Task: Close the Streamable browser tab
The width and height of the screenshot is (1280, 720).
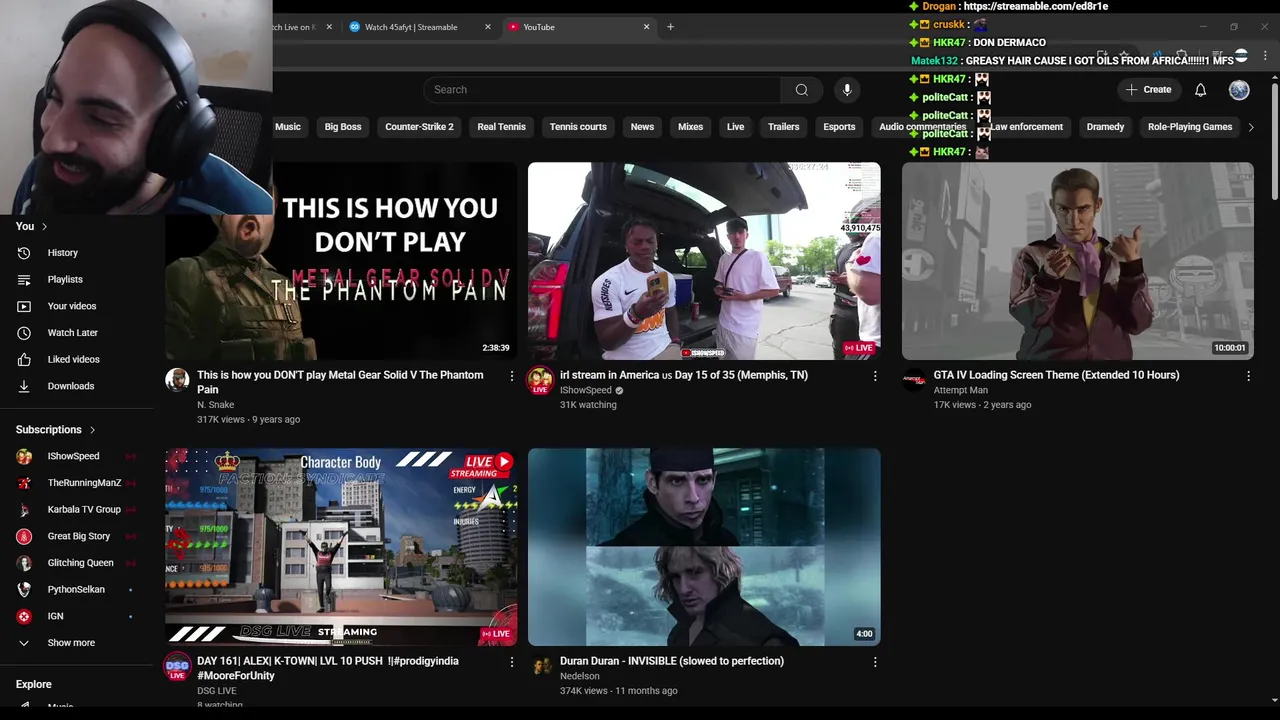Action: click(x=487, y=27)
